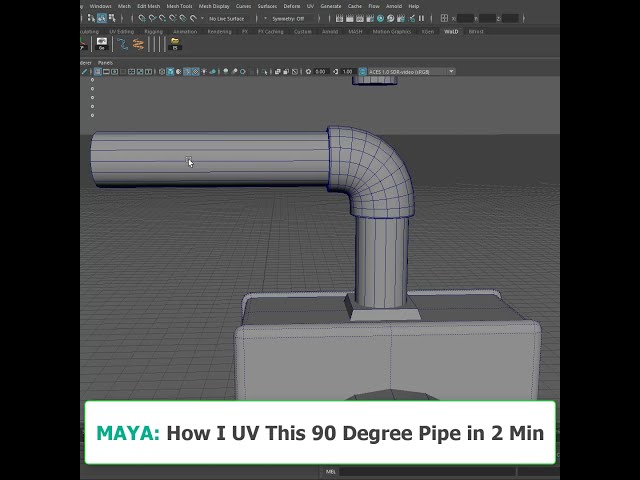Screen dimensions: 640x480
Task: Open the Deform menu
Action: click(x=291, y=6)
